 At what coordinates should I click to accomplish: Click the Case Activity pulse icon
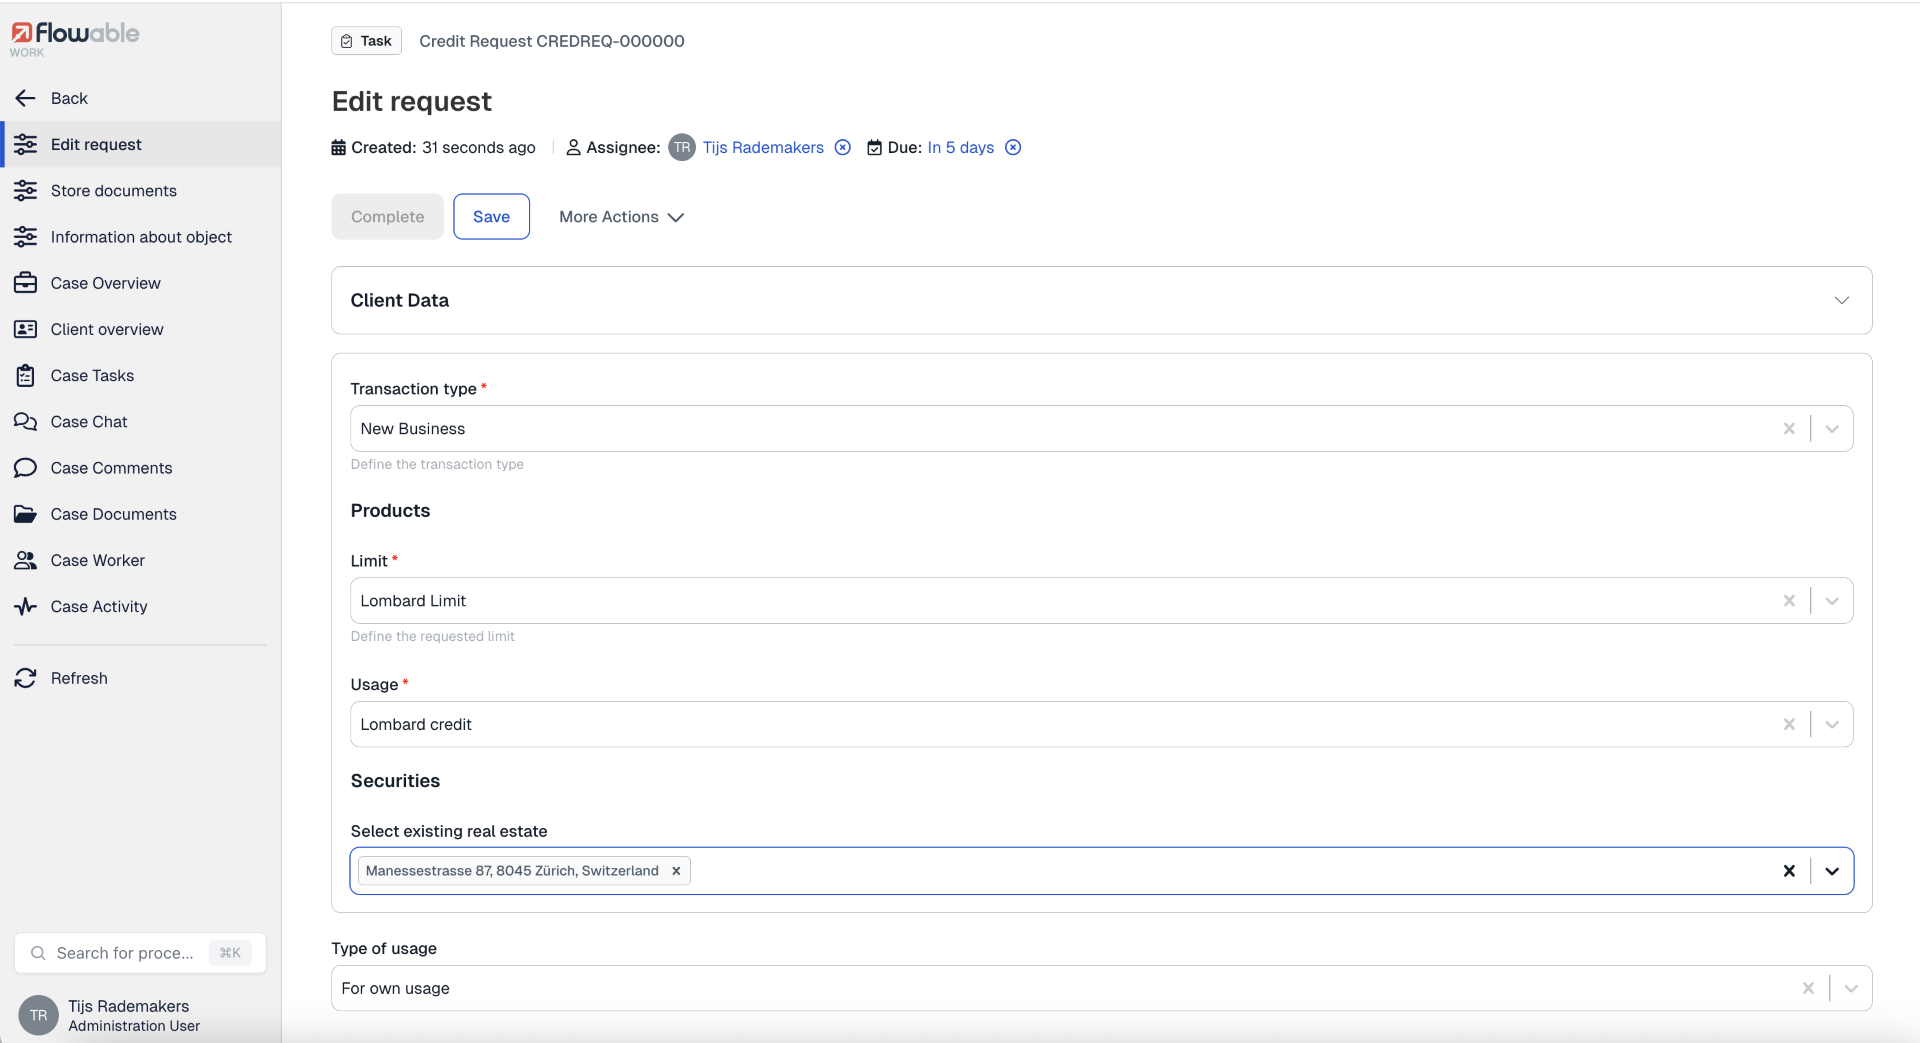click(26, 607)
